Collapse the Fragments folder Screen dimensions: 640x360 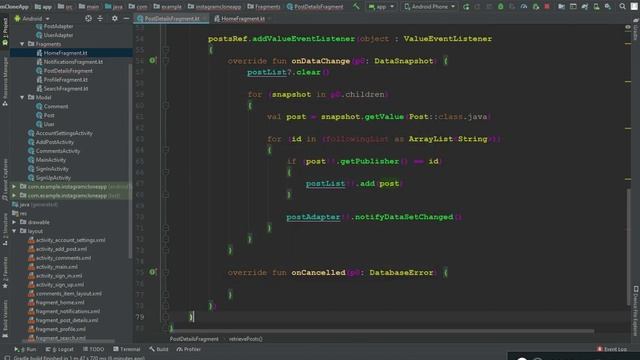[22, 44]
